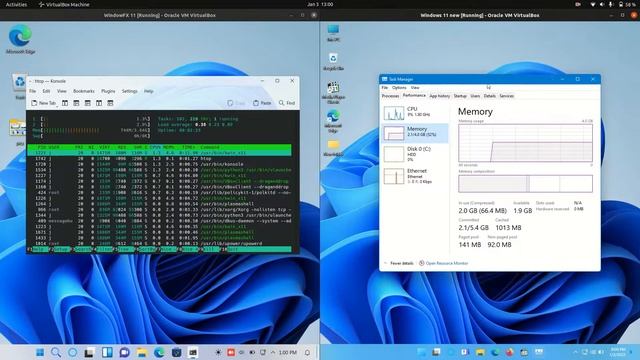Click File Explorer folder on WindowsFX taskbar
Image resolution: width=640 pixels, height=360 pixels.
pyautogui.click(x=142, y=352)
